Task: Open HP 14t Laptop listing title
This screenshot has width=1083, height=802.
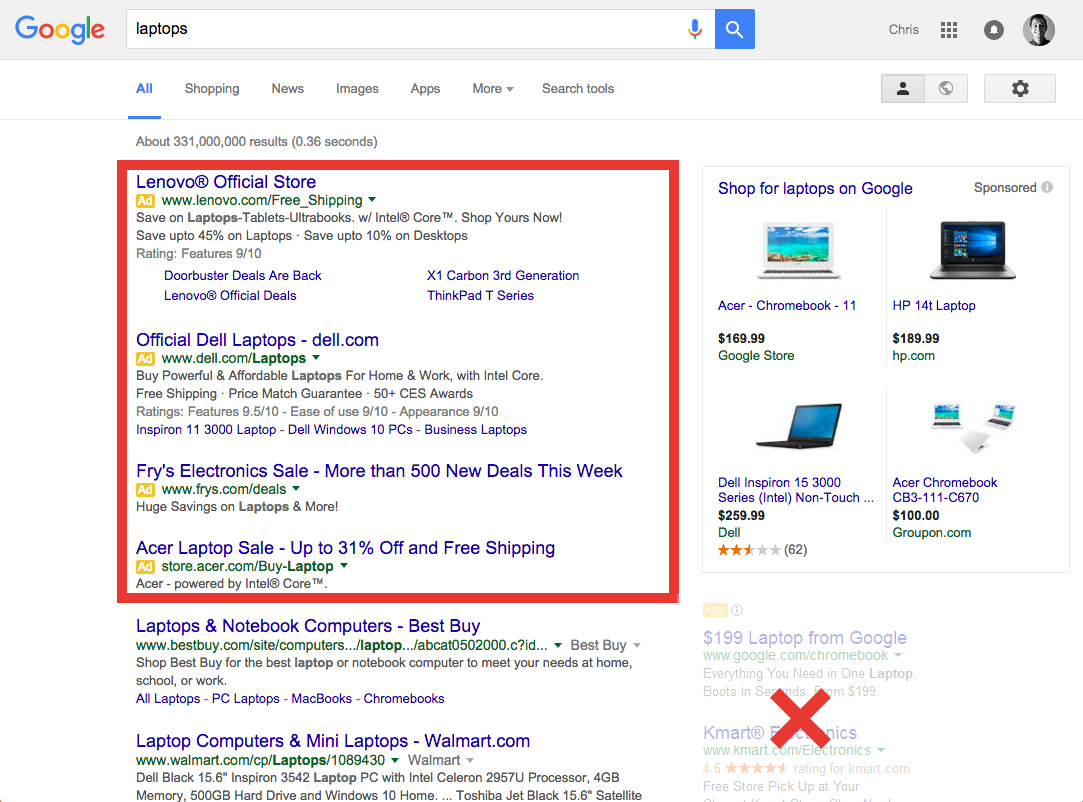Action: 934,305
